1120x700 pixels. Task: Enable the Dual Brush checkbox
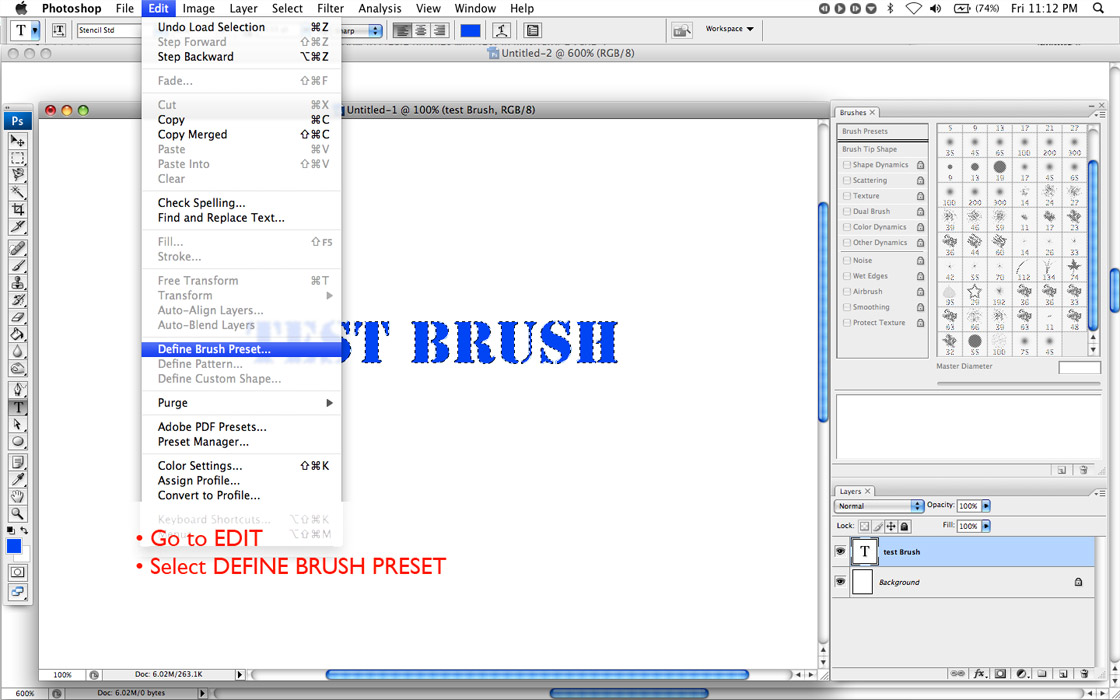tap(847, 211)
